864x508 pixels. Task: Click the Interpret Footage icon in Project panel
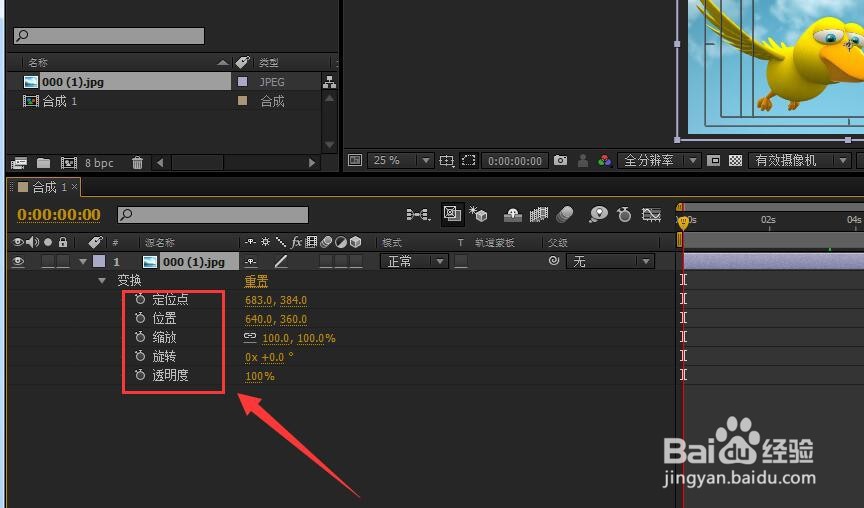tap(19, 163)
